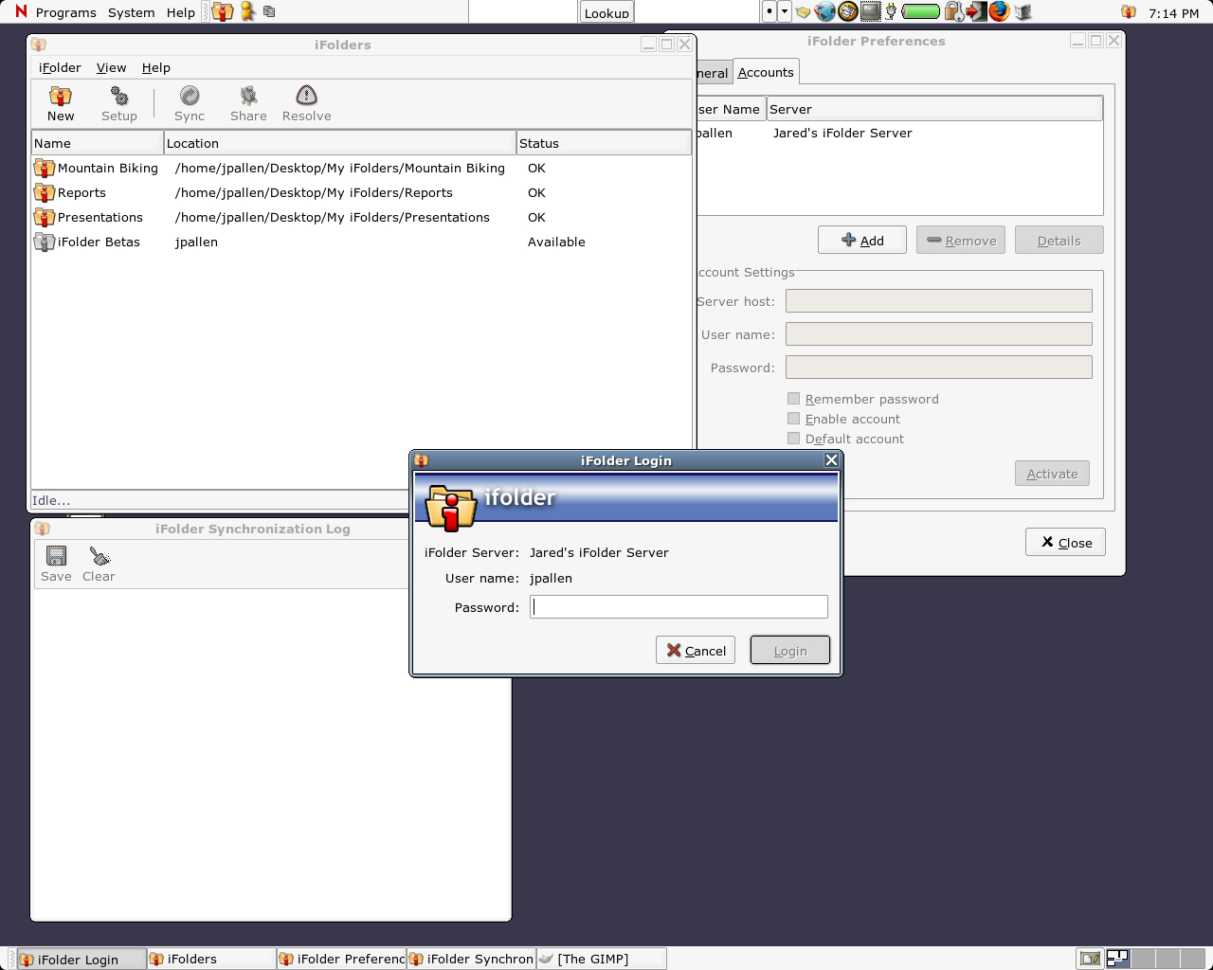Cancel the iFolder Login dialog
Screen dimensions: 1213x970
point(695,650)
